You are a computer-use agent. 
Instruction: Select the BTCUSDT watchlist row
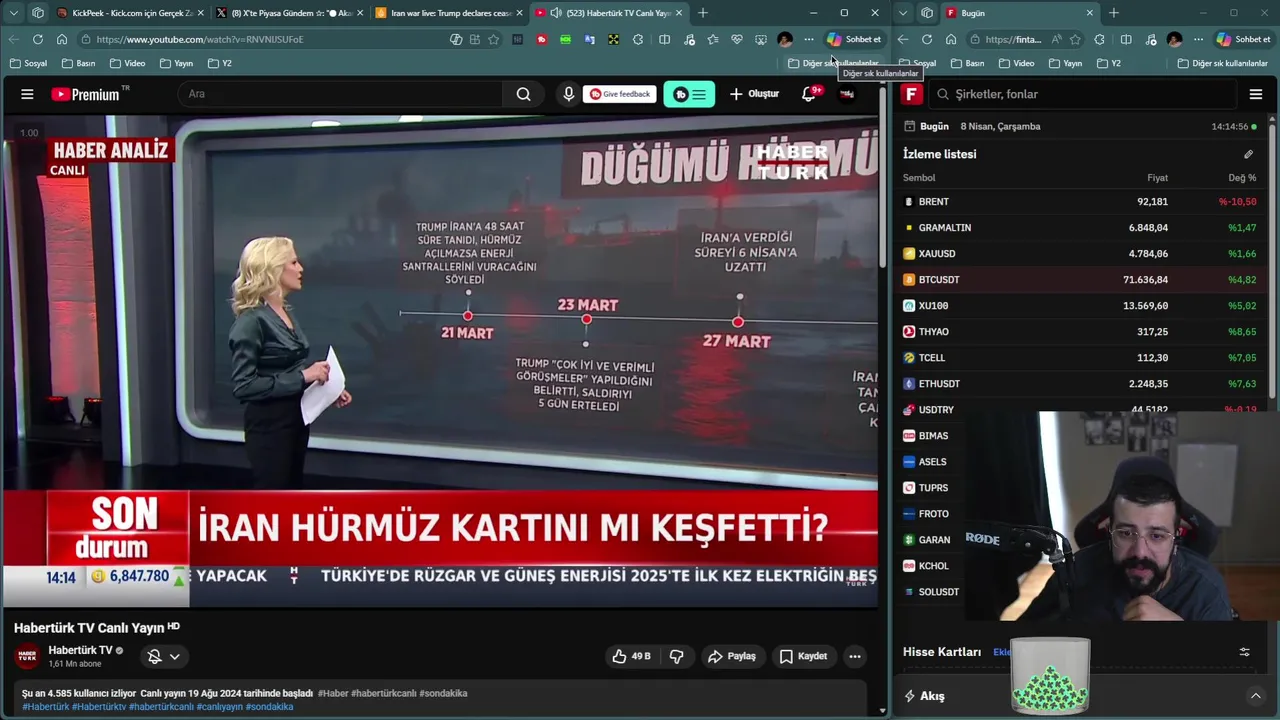click(1080, 279)
